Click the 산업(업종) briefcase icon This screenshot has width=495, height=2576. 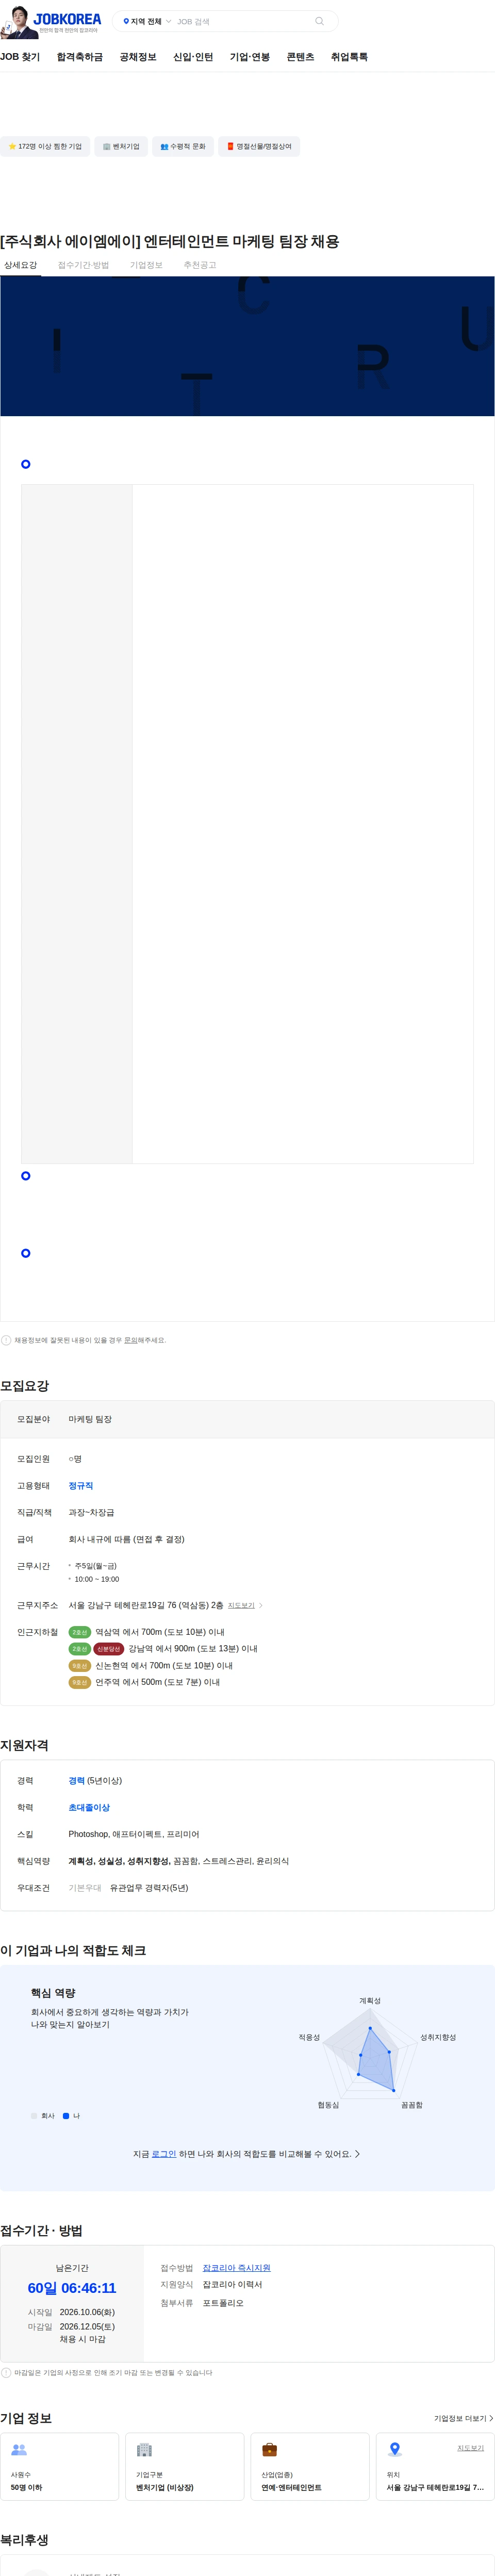pyautogui.click(x=269, y=2450)
